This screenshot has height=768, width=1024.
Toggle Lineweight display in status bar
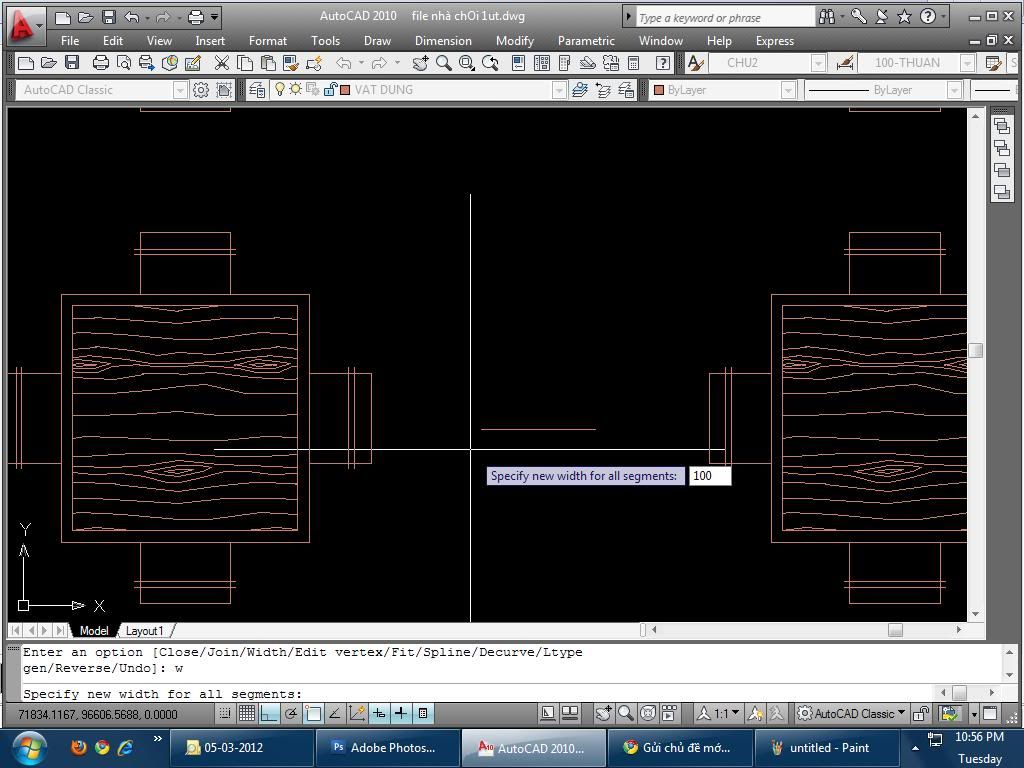coord(401,714)
